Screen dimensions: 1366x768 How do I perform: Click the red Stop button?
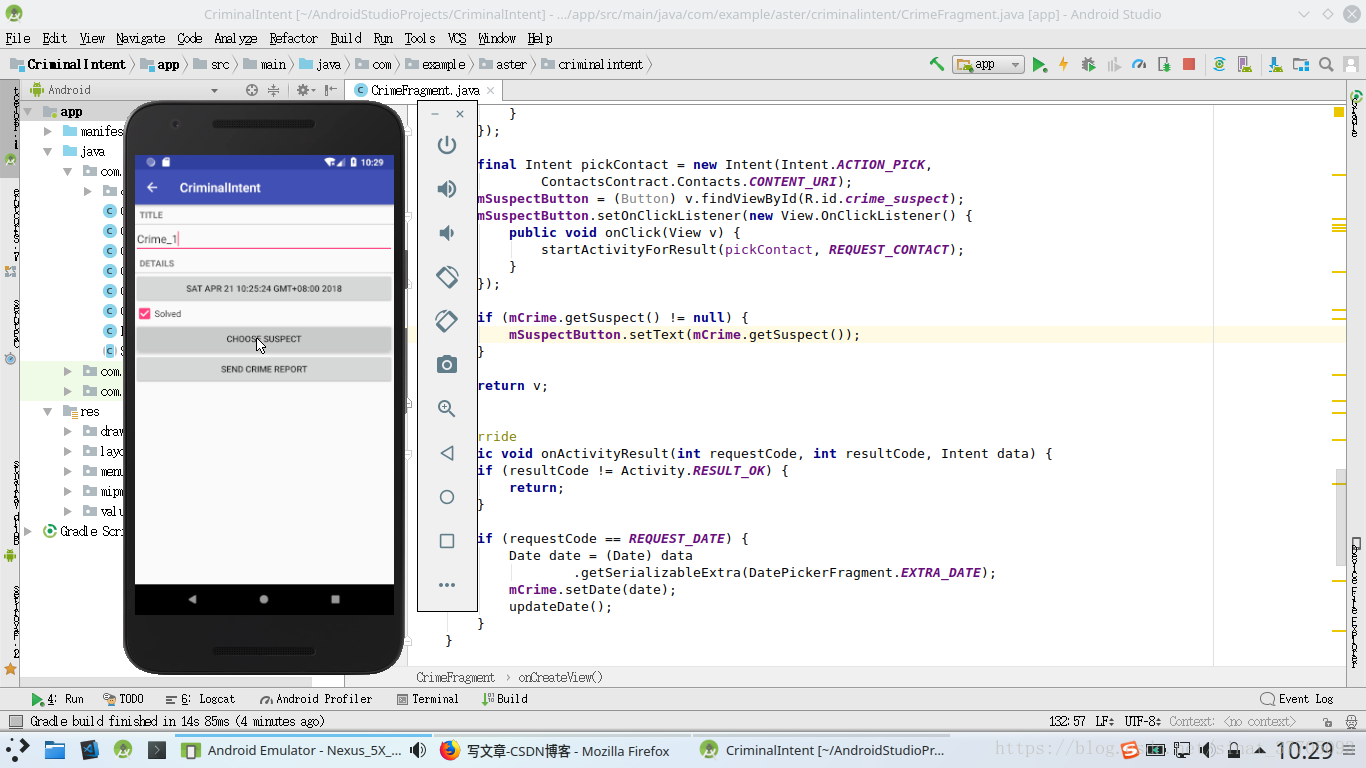click(1189, 64)
